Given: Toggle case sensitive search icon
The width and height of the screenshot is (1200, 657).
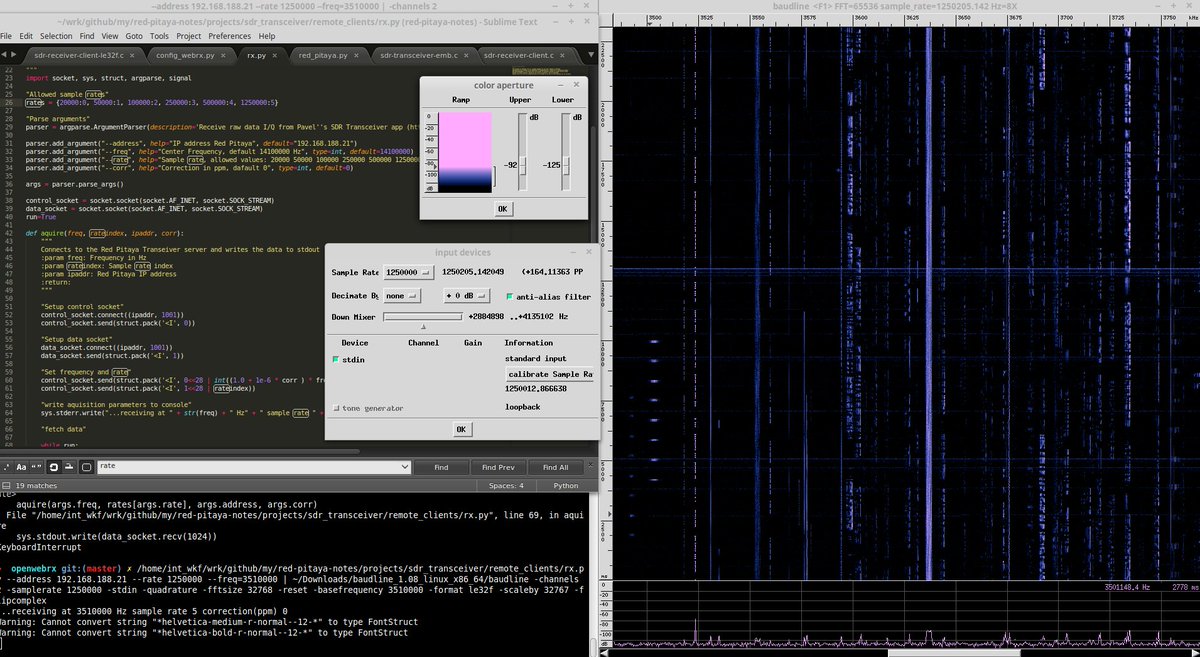Looking at the screenshot, I should pyautogui.click(x=22, y=467).
